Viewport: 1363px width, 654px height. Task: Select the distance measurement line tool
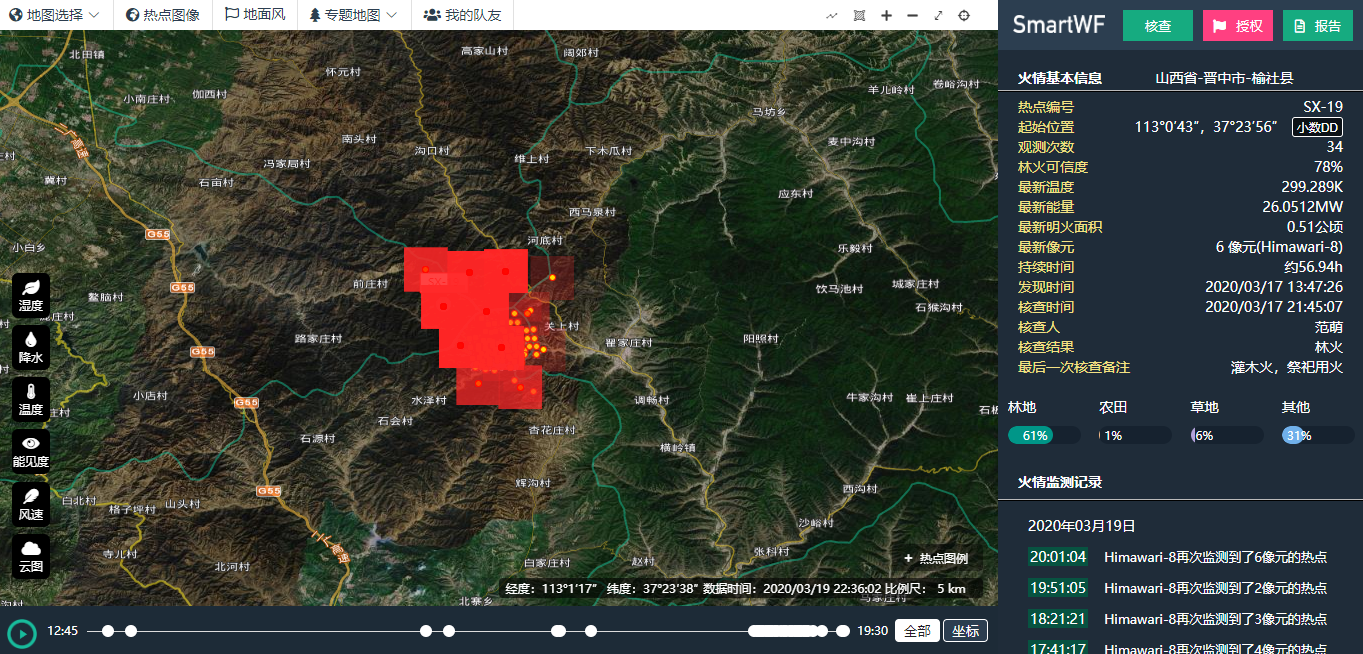[x=832, y=15]
